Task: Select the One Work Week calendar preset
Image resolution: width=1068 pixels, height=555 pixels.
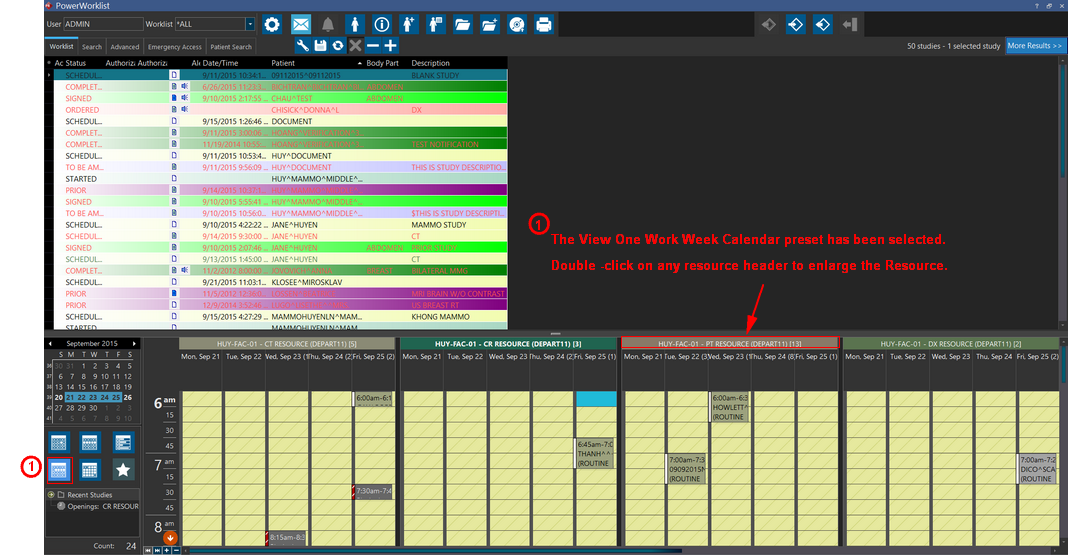Action: 60,470
